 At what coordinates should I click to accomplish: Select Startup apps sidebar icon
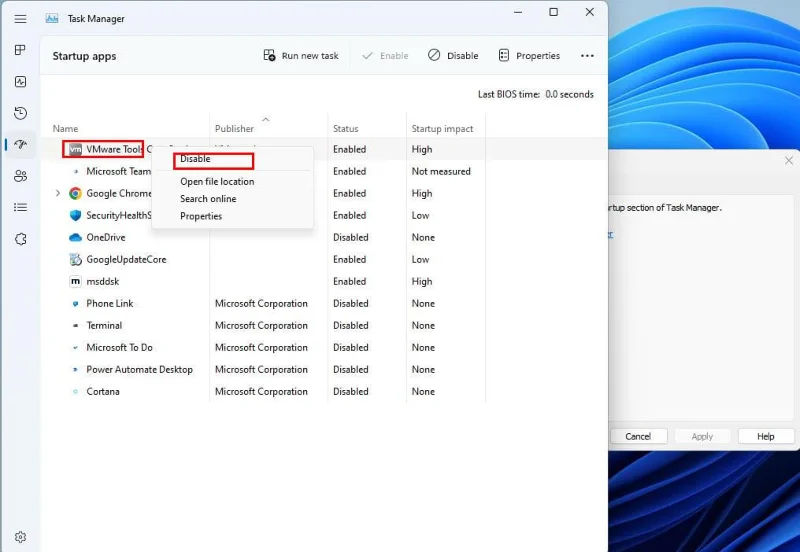(20, 144)
